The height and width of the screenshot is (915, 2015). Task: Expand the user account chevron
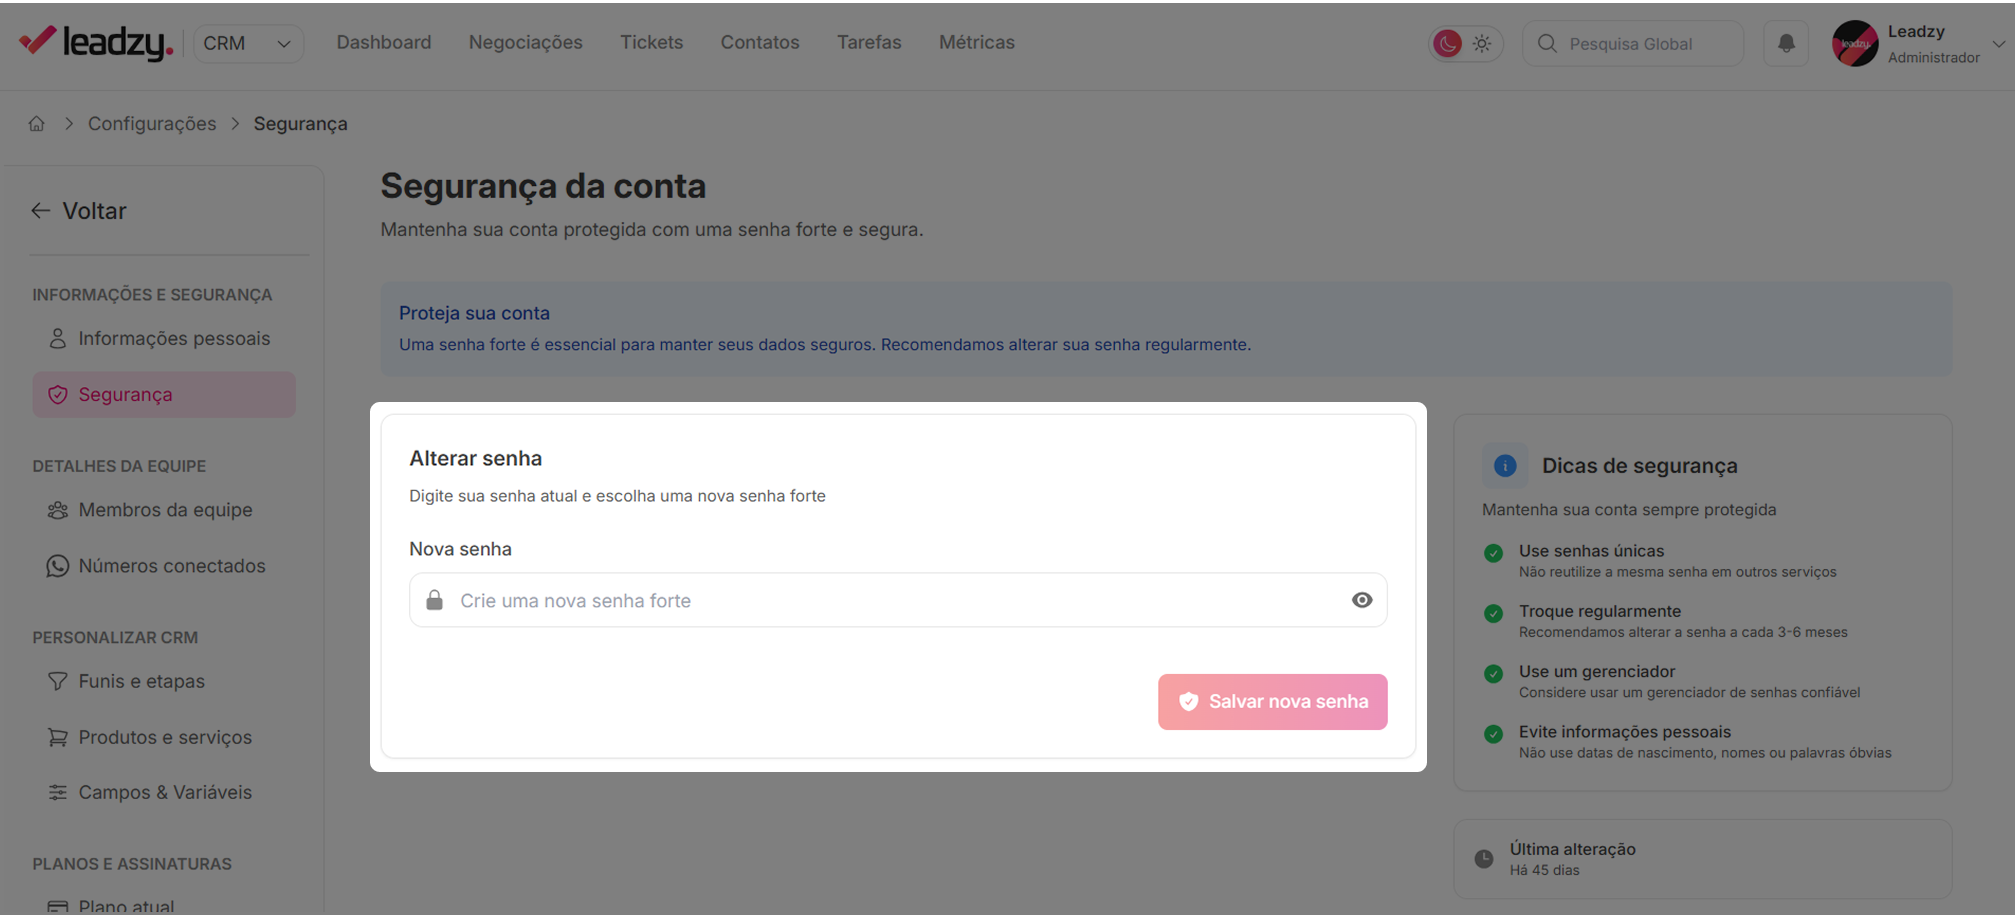(x=1998, y=43)
